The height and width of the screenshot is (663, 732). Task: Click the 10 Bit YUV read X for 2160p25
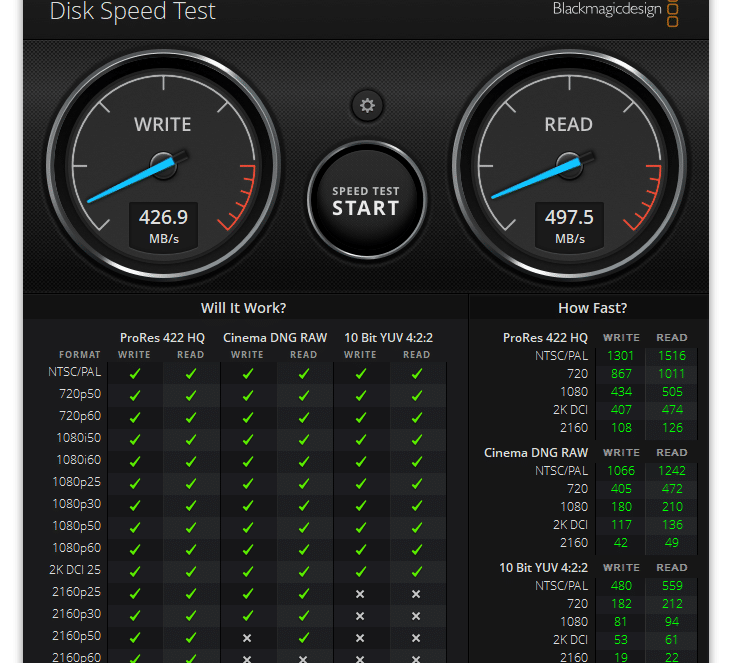416,594
